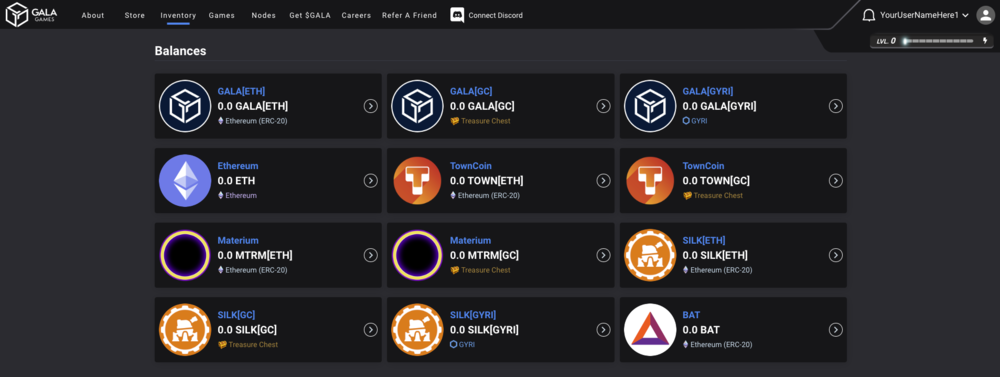
Task: Click the blue GALA[GC] title link
Action: [x=471, y=91]
